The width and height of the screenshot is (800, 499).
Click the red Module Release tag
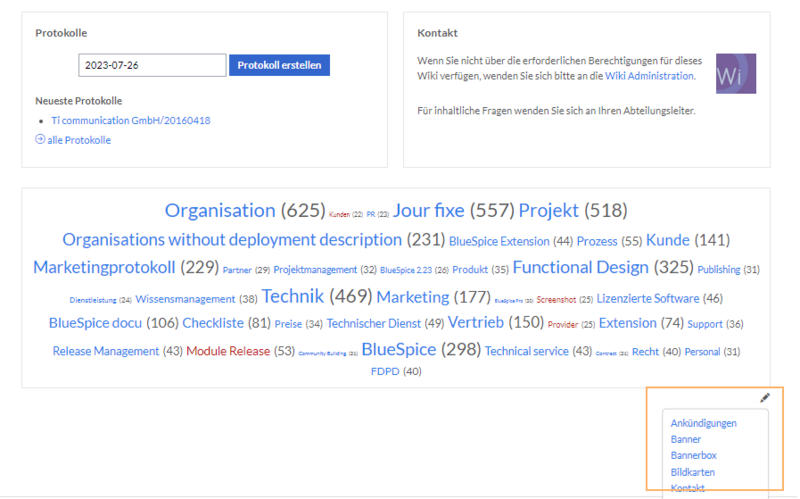[228, 351]
